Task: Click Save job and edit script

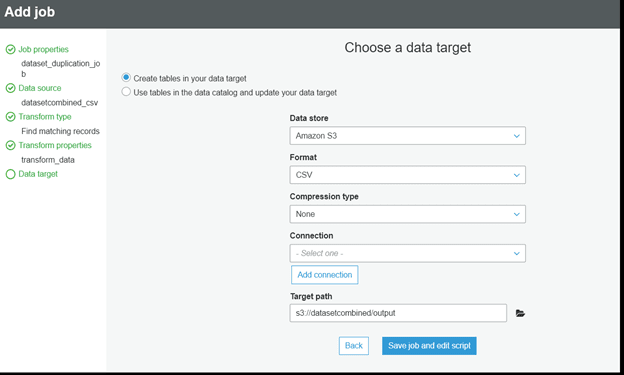Action: 429,346
